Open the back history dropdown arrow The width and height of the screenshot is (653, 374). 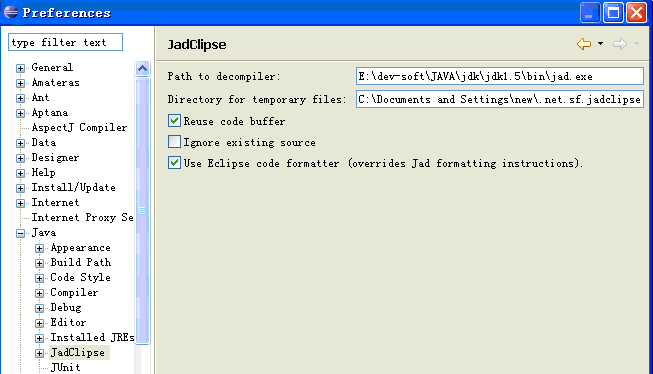600,43
